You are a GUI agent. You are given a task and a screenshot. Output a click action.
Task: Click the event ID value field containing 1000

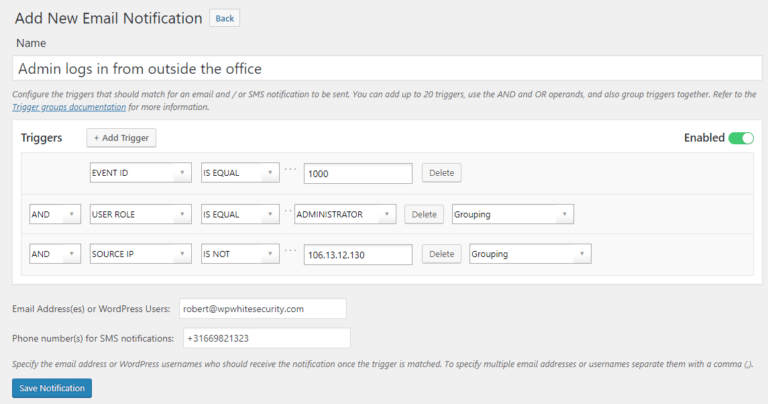pos(358,173)
